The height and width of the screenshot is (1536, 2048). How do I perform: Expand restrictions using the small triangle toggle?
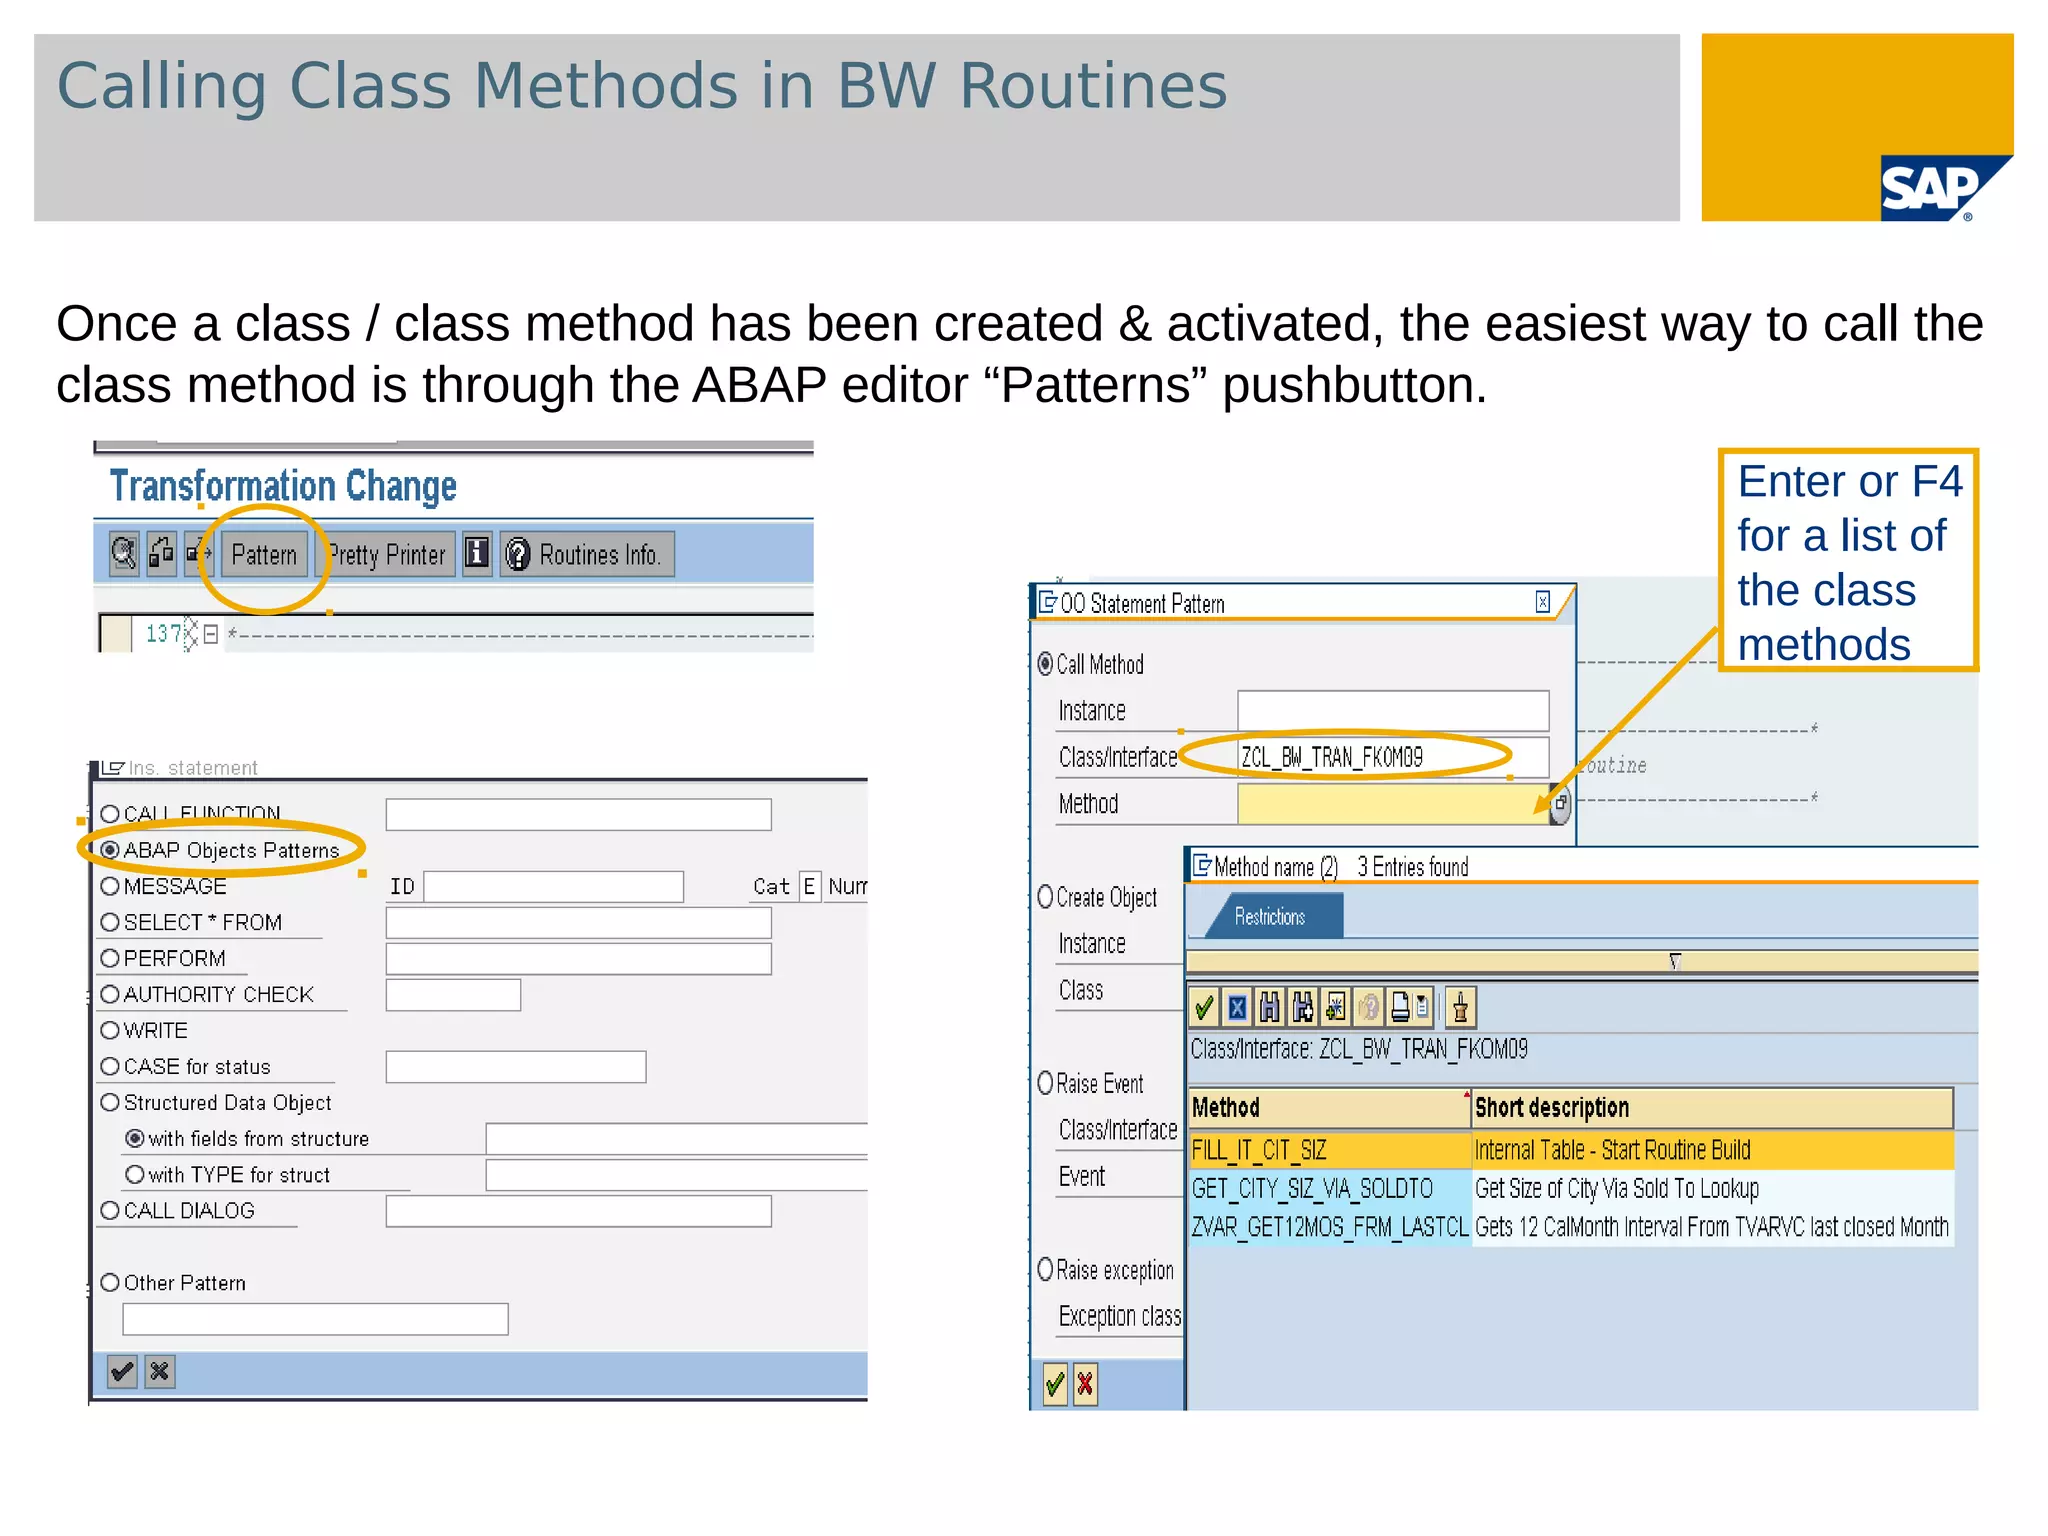(x=1675, y=962)
